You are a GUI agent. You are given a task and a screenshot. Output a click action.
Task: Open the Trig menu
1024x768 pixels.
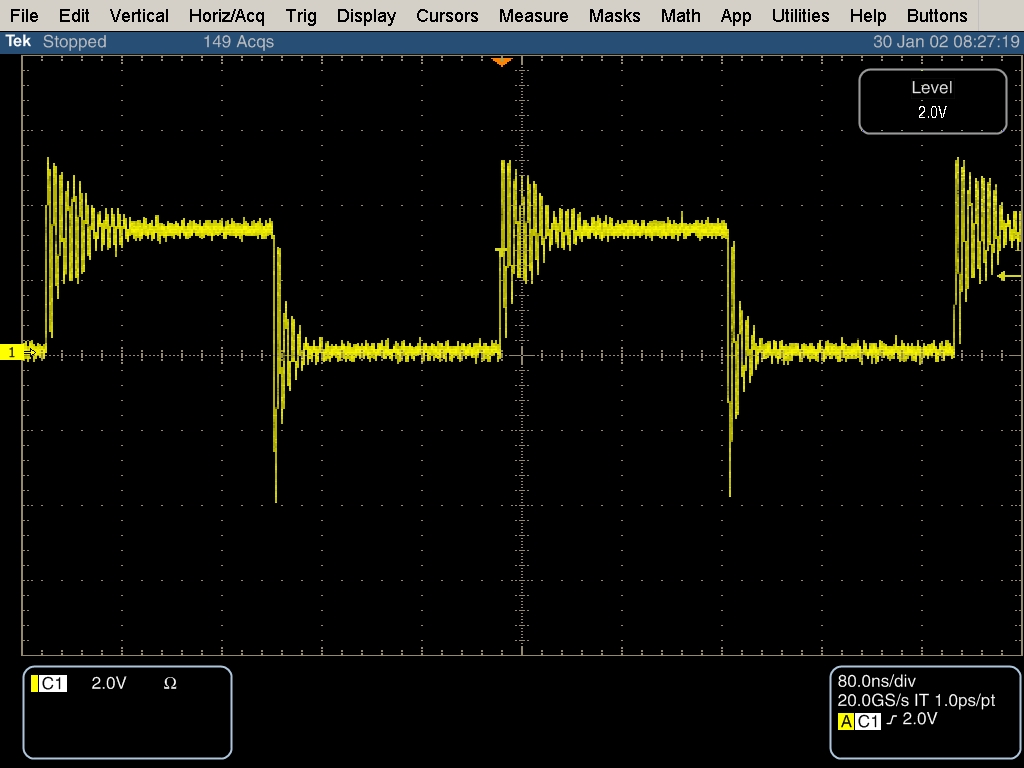pos(301,16)
